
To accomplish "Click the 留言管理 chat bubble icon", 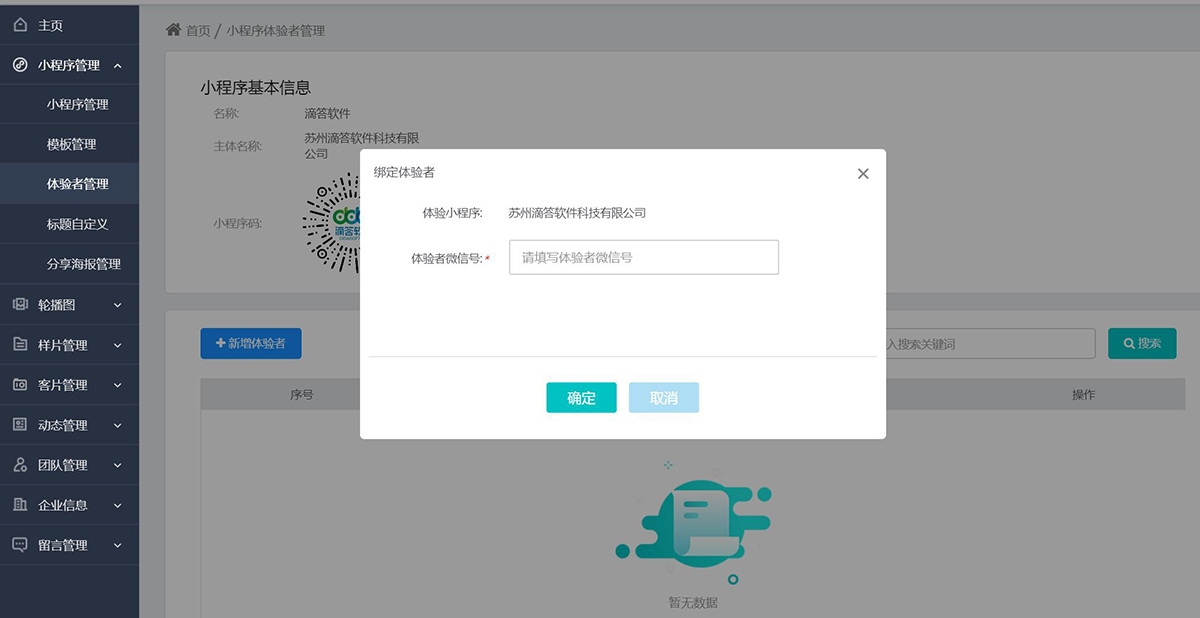I will pos(20,545).
